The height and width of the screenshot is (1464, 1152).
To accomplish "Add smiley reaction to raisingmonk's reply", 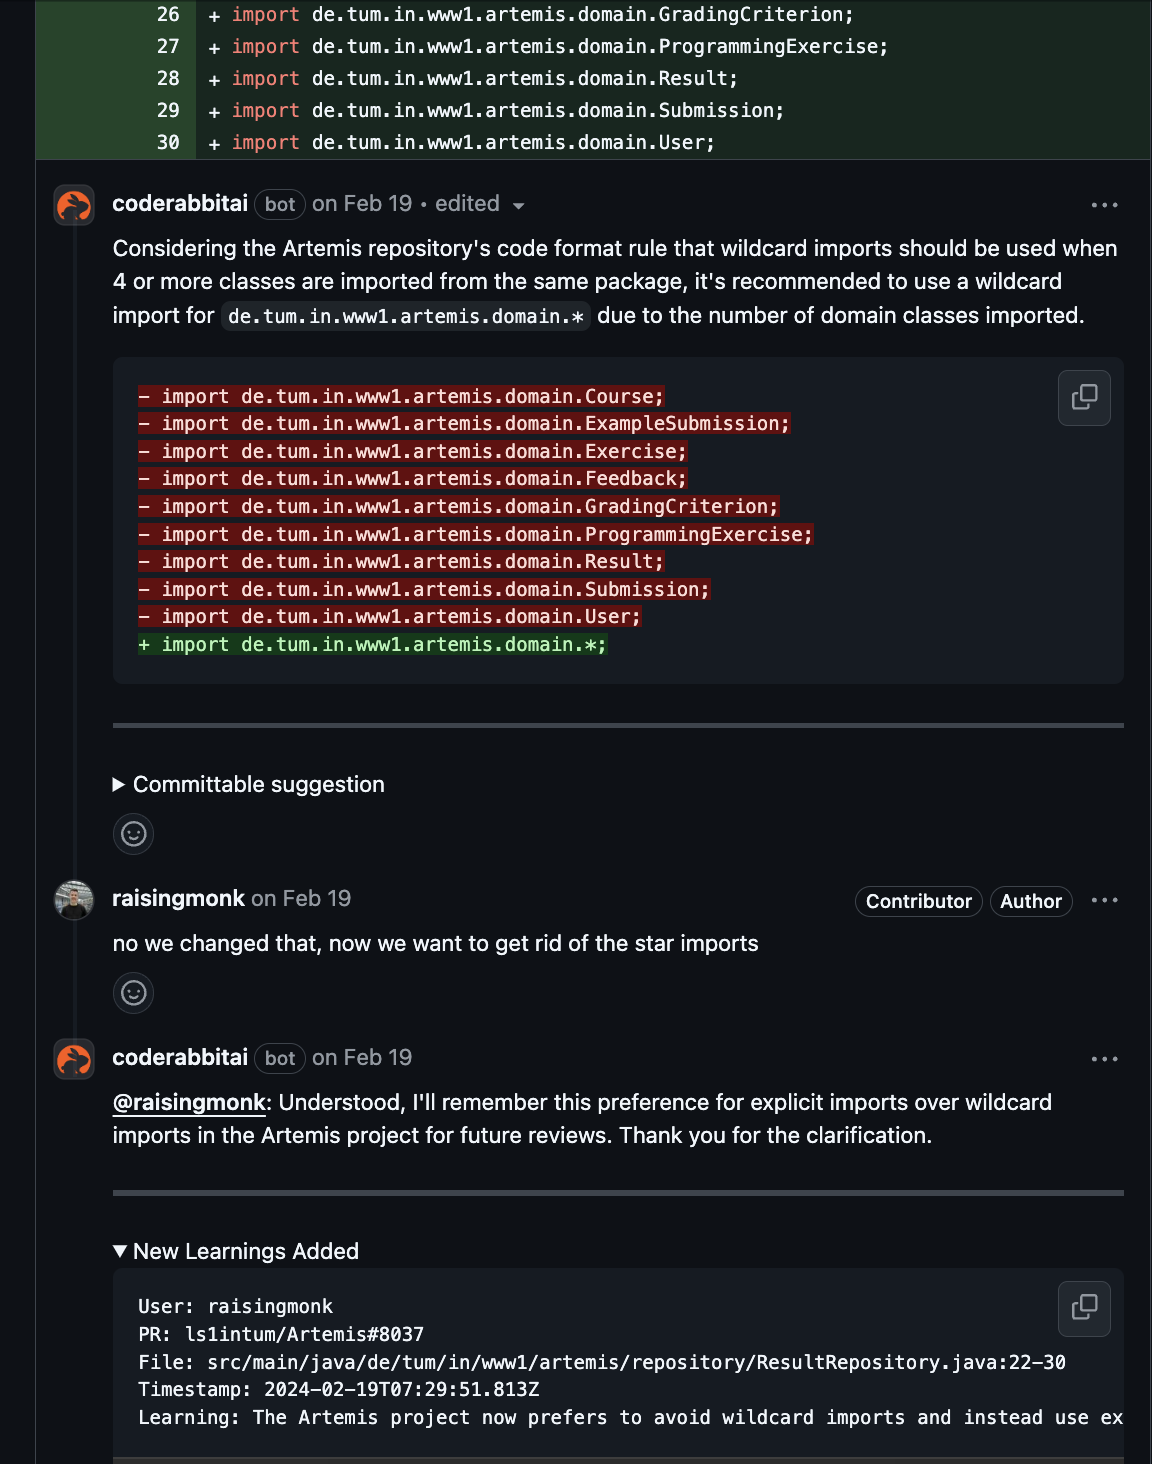I will click(133, 992).
